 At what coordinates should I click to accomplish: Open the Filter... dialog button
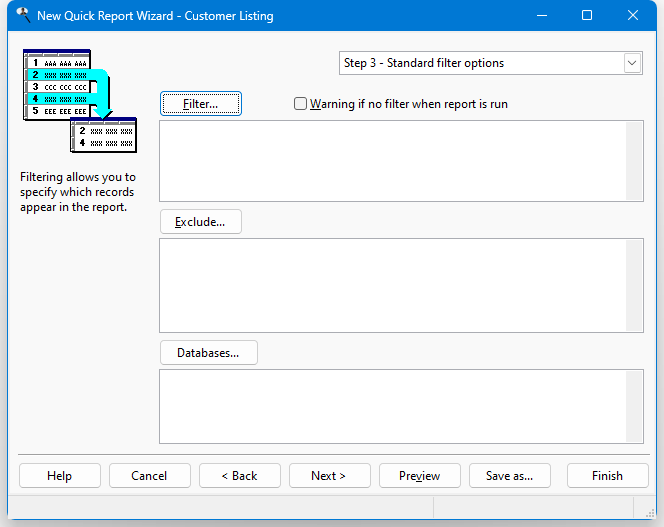(201, 104)
